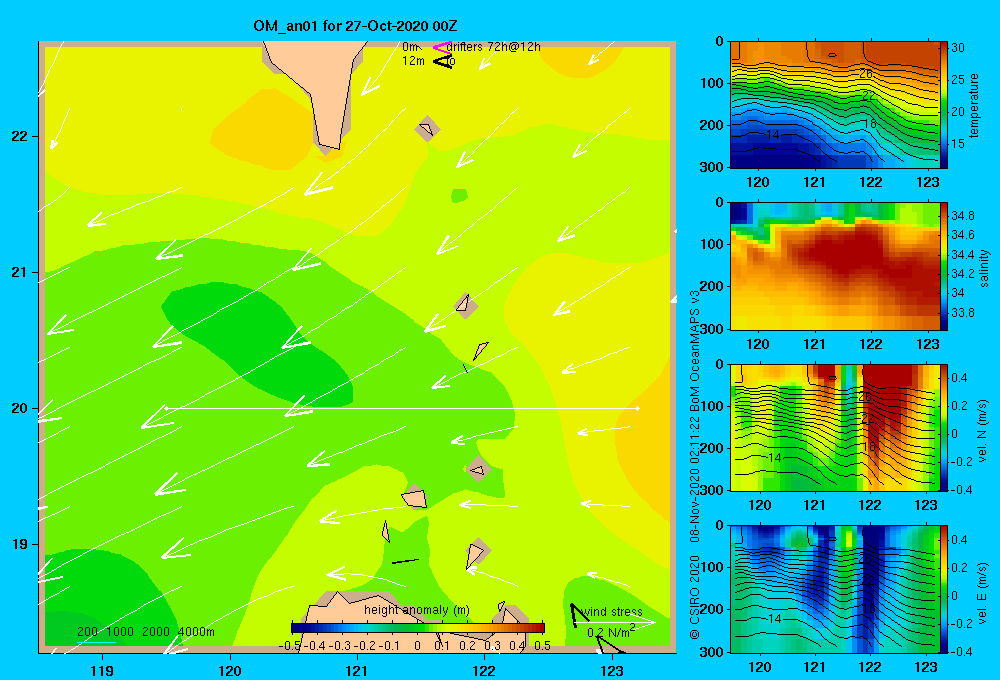Click latitude label 19 on main map
The width and height of the screenshot is (1000, 680).
tap(20, 544)
